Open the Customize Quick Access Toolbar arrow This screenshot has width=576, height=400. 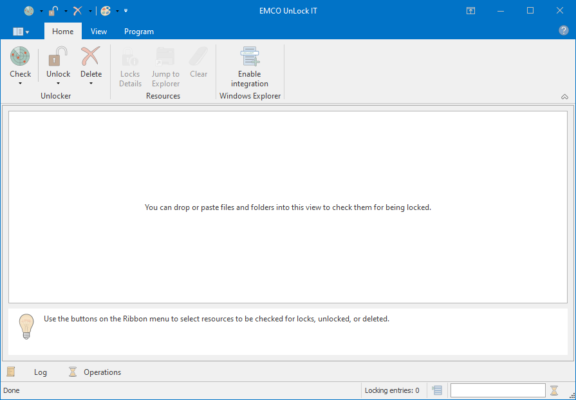tap(126, 11)
